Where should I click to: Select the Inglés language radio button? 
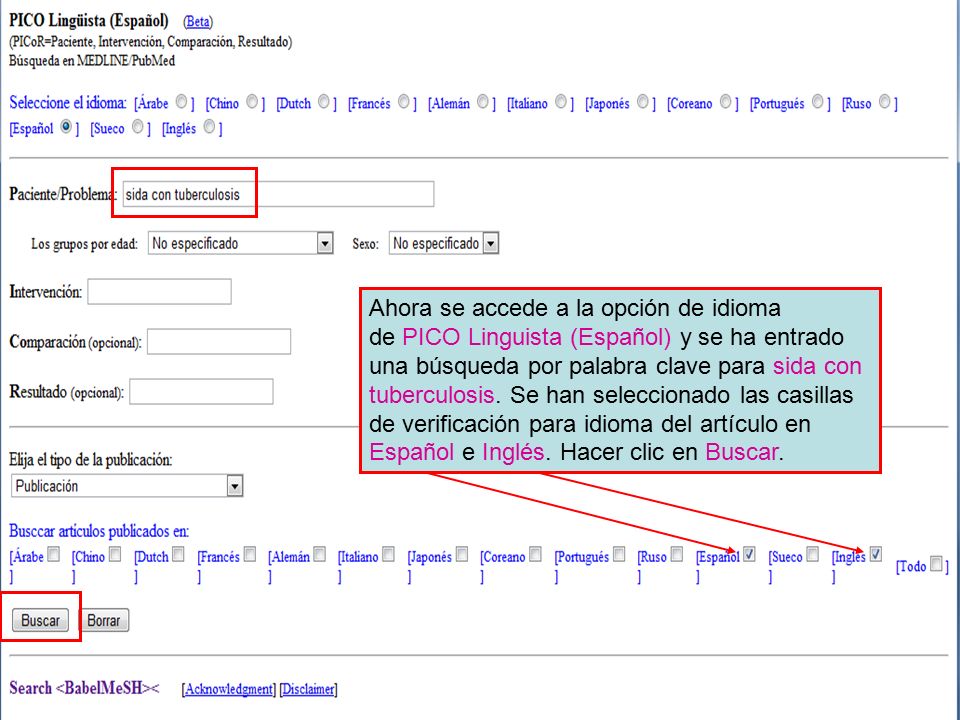[209, 127]
